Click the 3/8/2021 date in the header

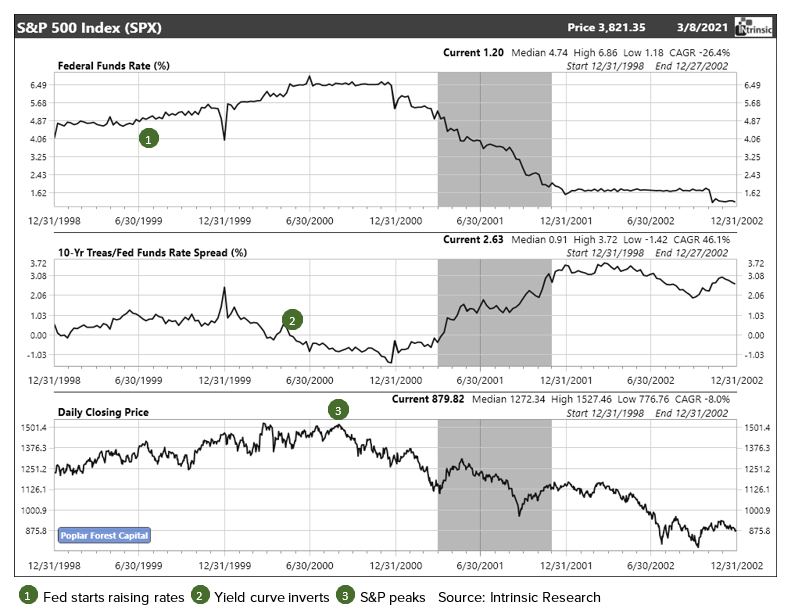pyautogui.click(x=701, y=25)
